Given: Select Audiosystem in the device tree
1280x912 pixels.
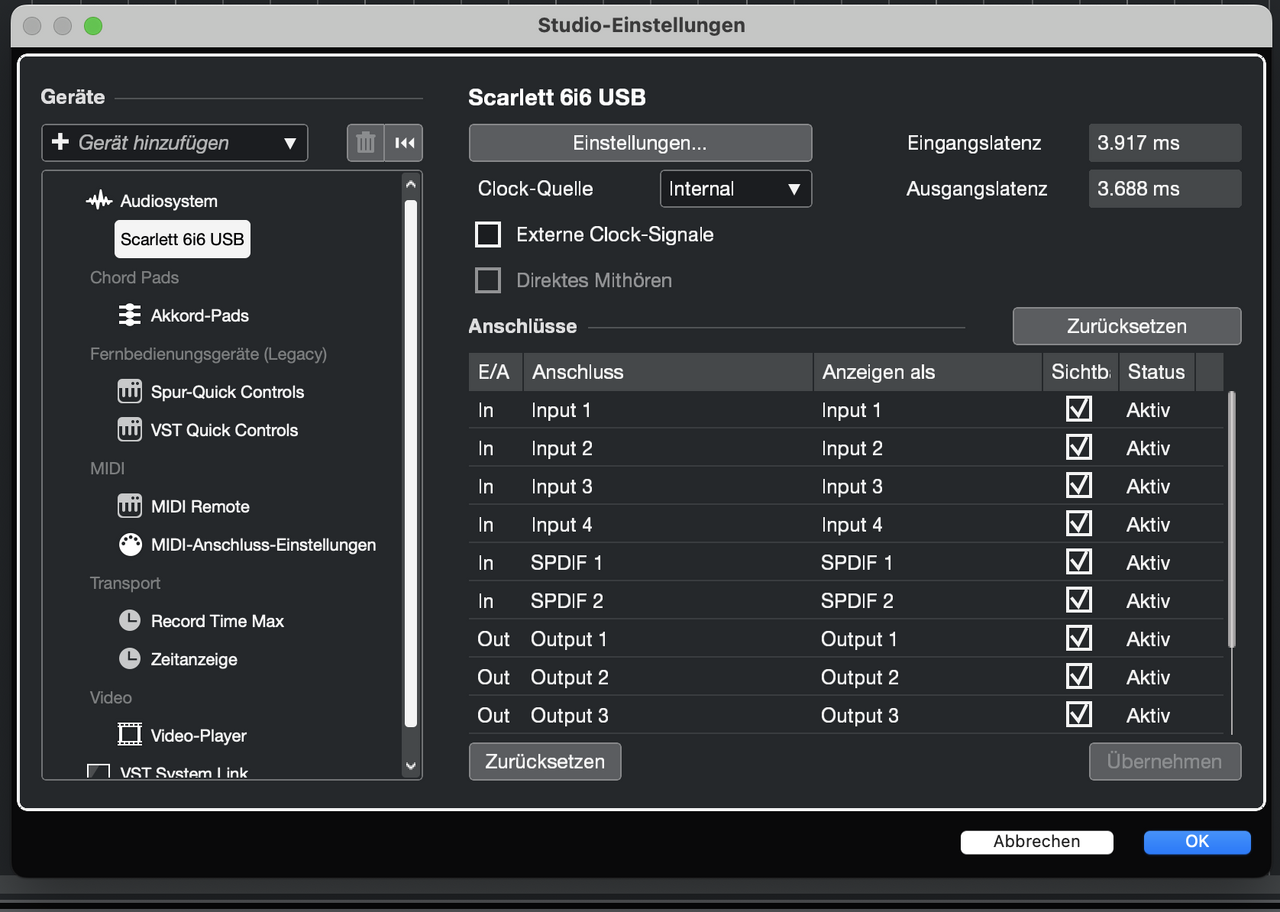Looking at the screenshot, I should [x=169, y=201].
